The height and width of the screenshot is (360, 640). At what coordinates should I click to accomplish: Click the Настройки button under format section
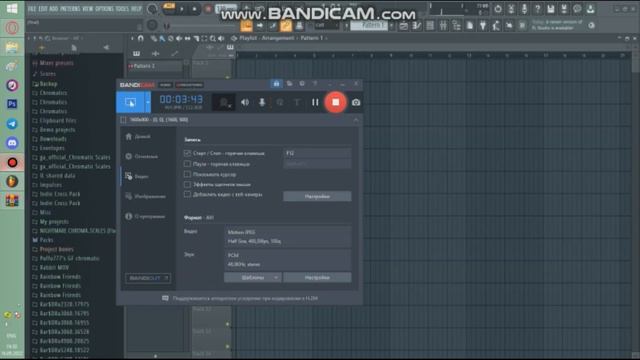click(x=317, y=278)
